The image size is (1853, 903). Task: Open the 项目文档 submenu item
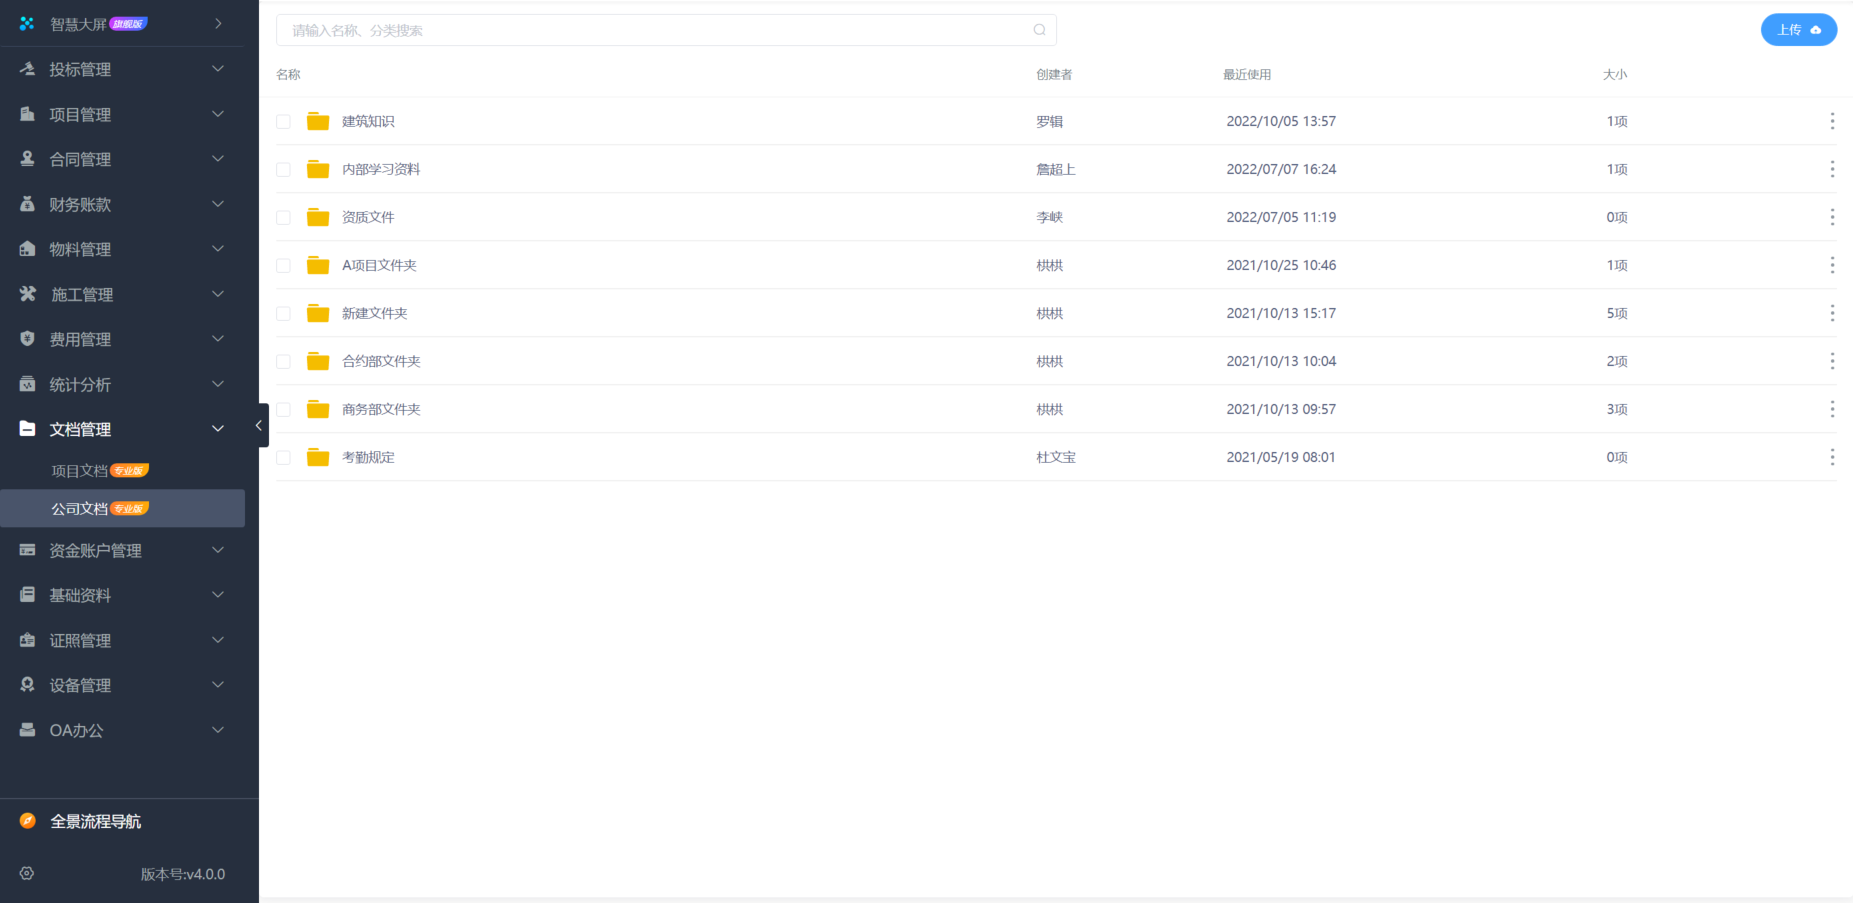[80, 471]
